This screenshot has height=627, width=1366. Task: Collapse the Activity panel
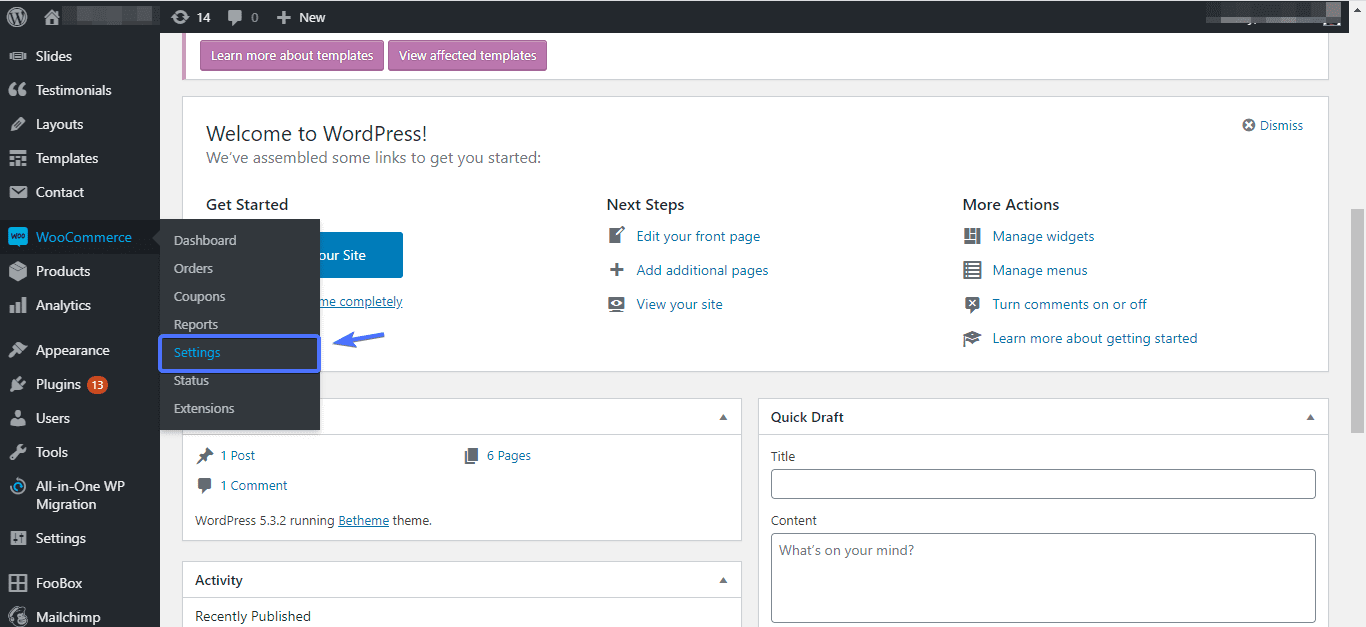723,580
